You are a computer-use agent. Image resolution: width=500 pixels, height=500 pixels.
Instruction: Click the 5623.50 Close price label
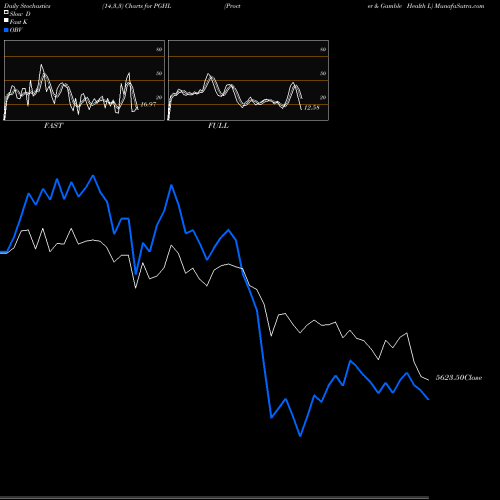(x=459, y=378)
